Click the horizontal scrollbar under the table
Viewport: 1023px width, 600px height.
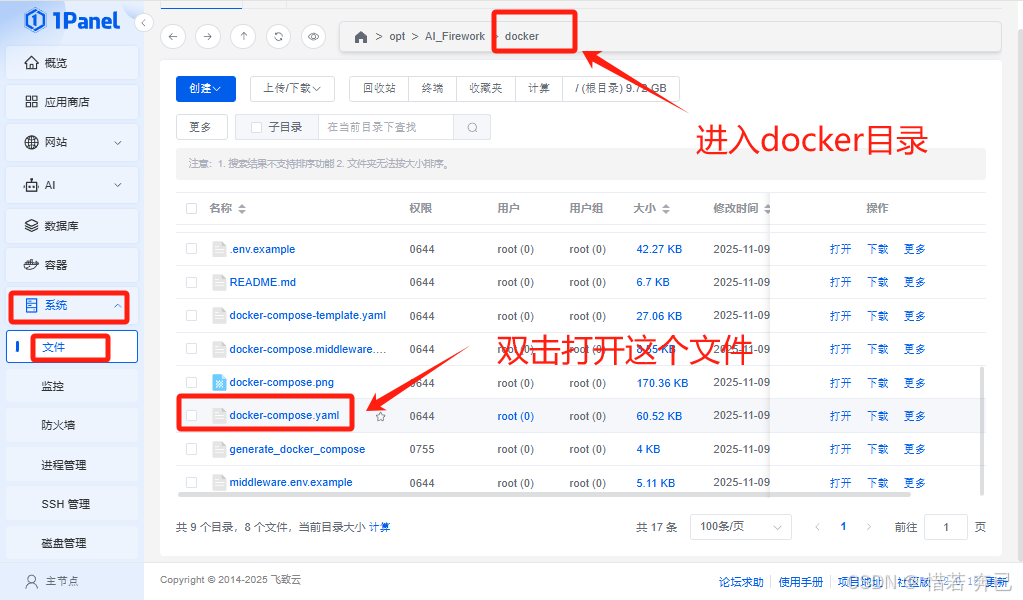pyautogui.click(x=544, y=495)
